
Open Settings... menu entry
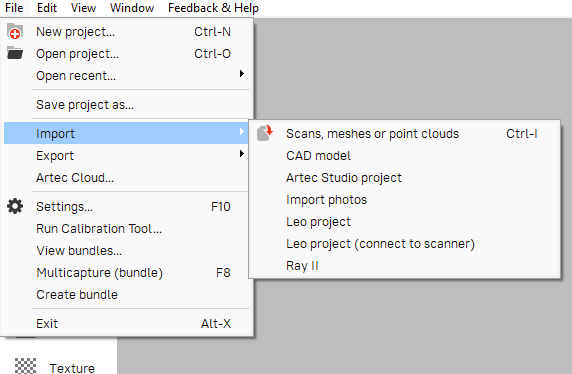click(x=127, y=207)
